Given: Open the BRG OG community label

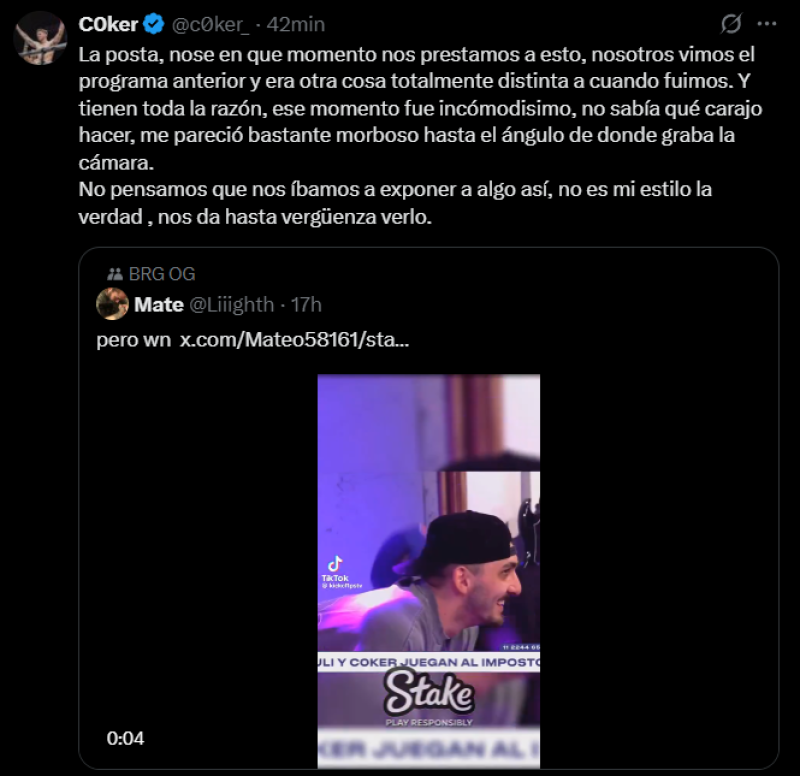Looking at the screenshot, I should pos(162,274).
